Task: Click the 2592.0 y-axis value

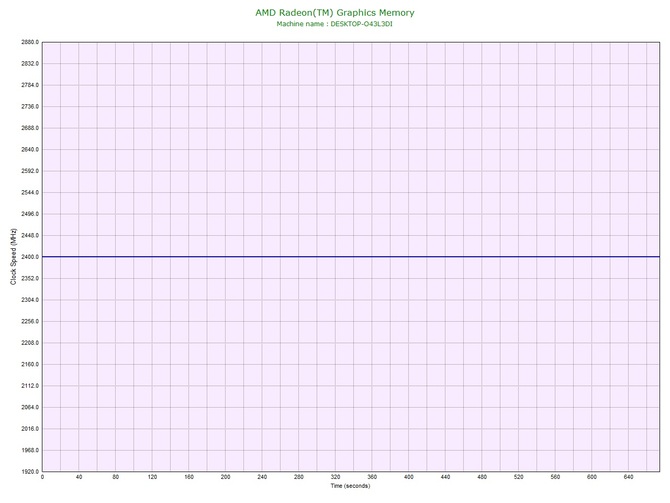Action: pos(30,171)
